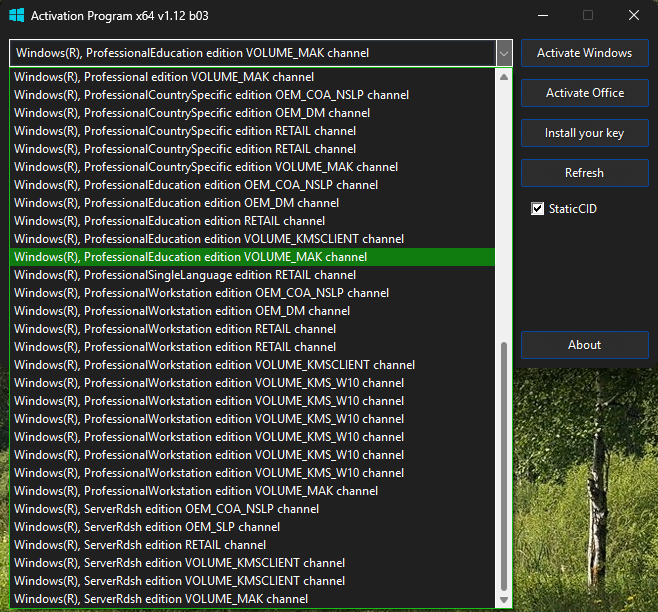Viewport: 658px width, 612px height.
Task: Click the list scrollbar up arrow
Action: point(504,77)
